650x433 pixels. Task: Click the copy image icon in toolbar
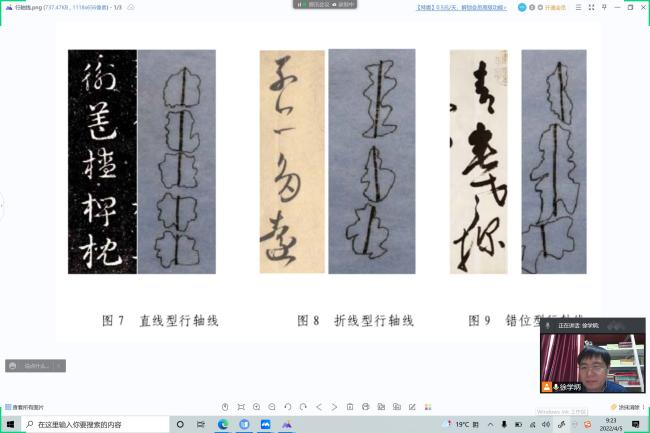pos(397,407)
